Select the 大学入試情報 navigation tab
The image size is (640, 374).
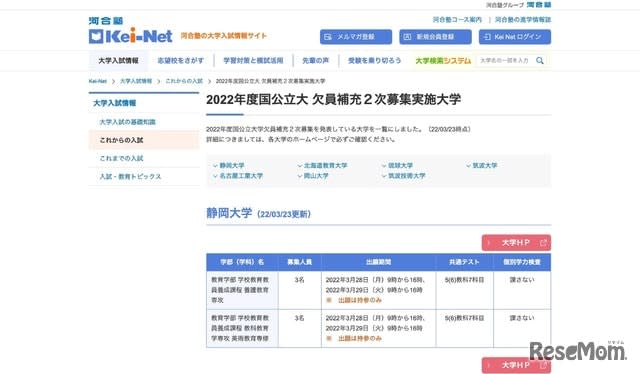[118, 61]
